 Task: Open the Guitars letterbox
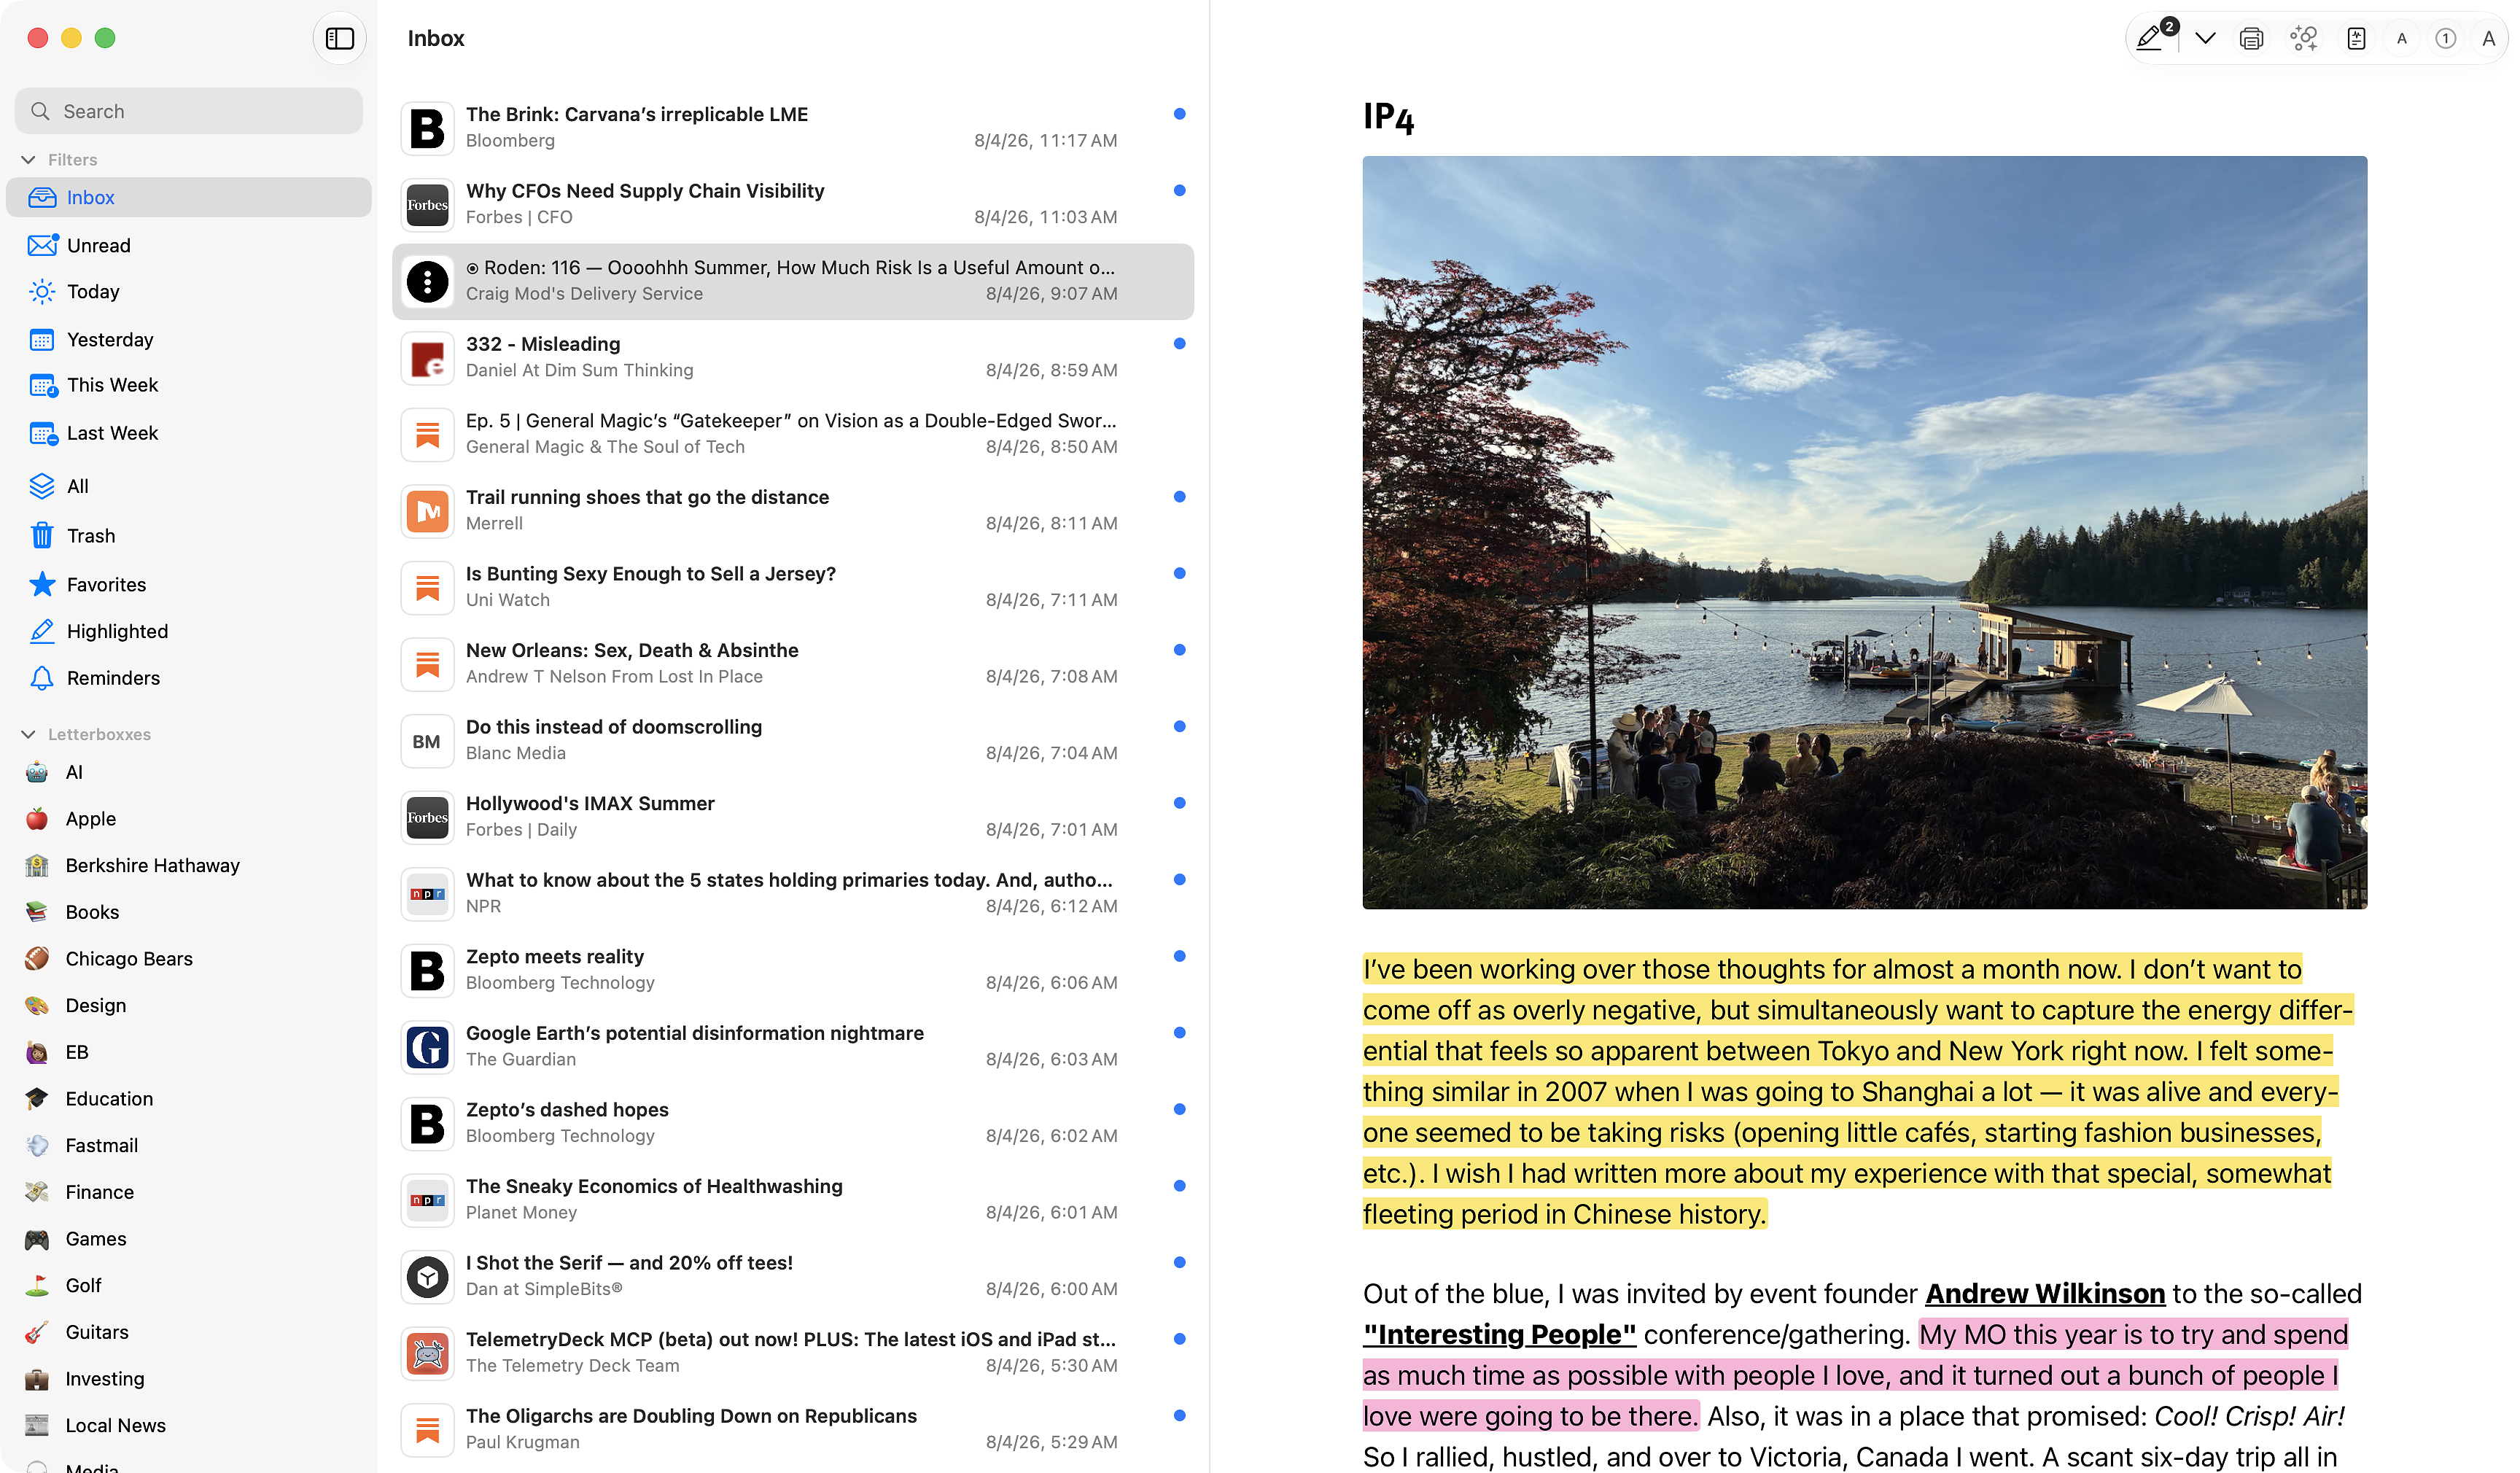(188, 1332)
